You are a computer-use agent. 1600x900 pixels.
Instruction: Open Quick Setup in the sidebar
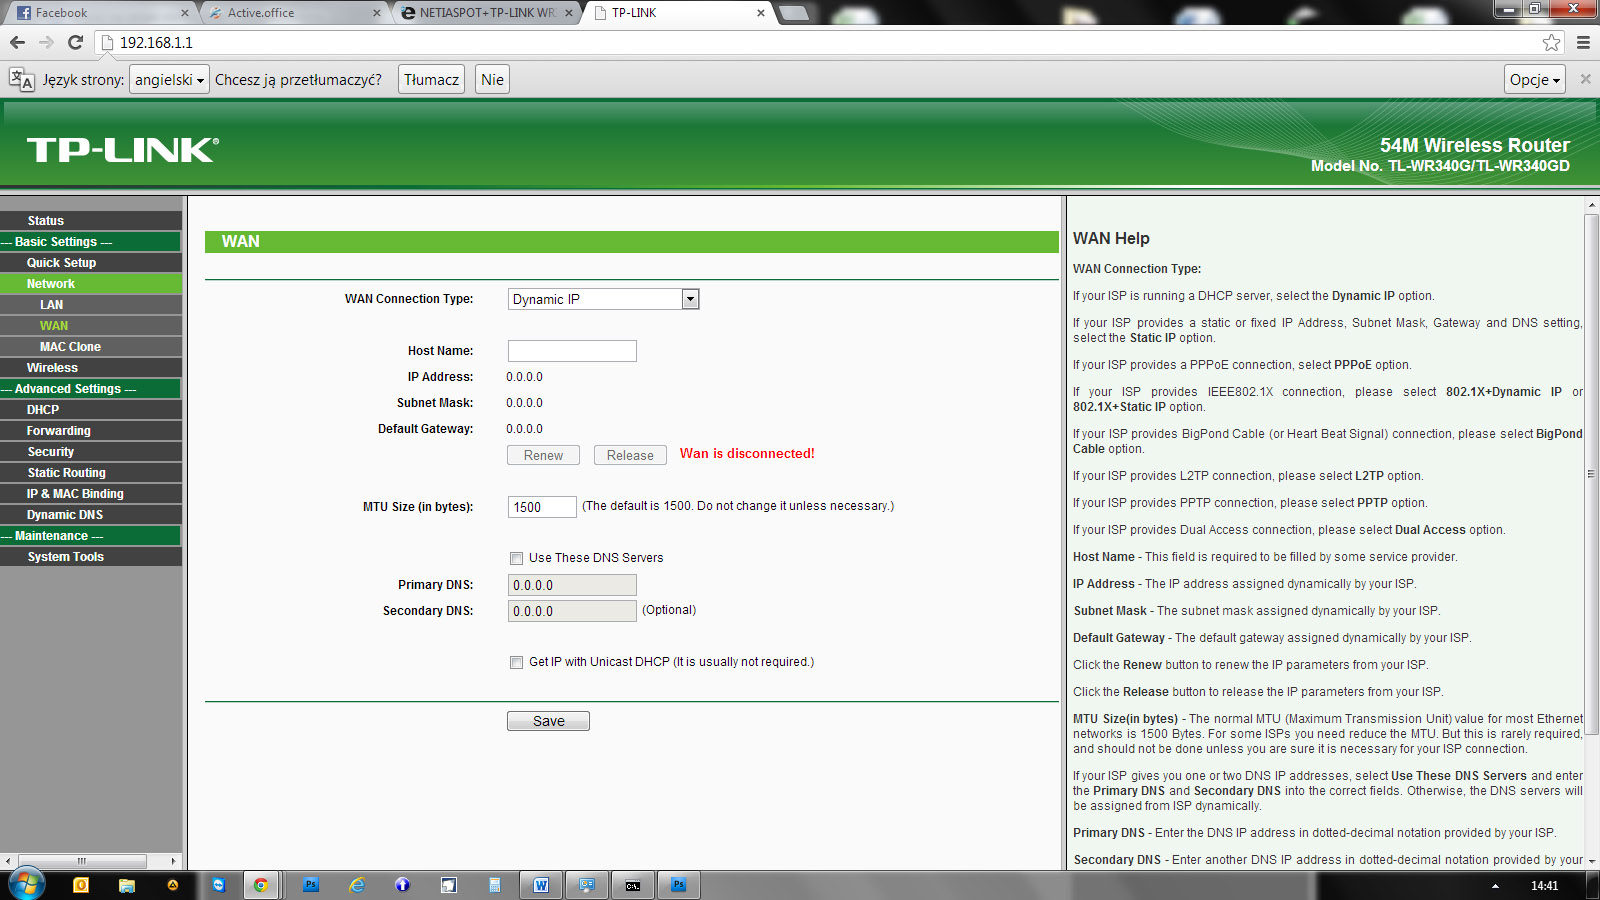[62, 263]
